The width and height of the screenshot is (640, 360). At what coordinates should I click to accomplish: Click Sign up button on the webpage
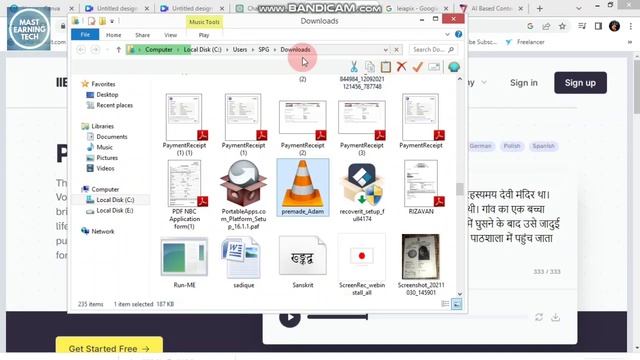click(x=580, y=83)
